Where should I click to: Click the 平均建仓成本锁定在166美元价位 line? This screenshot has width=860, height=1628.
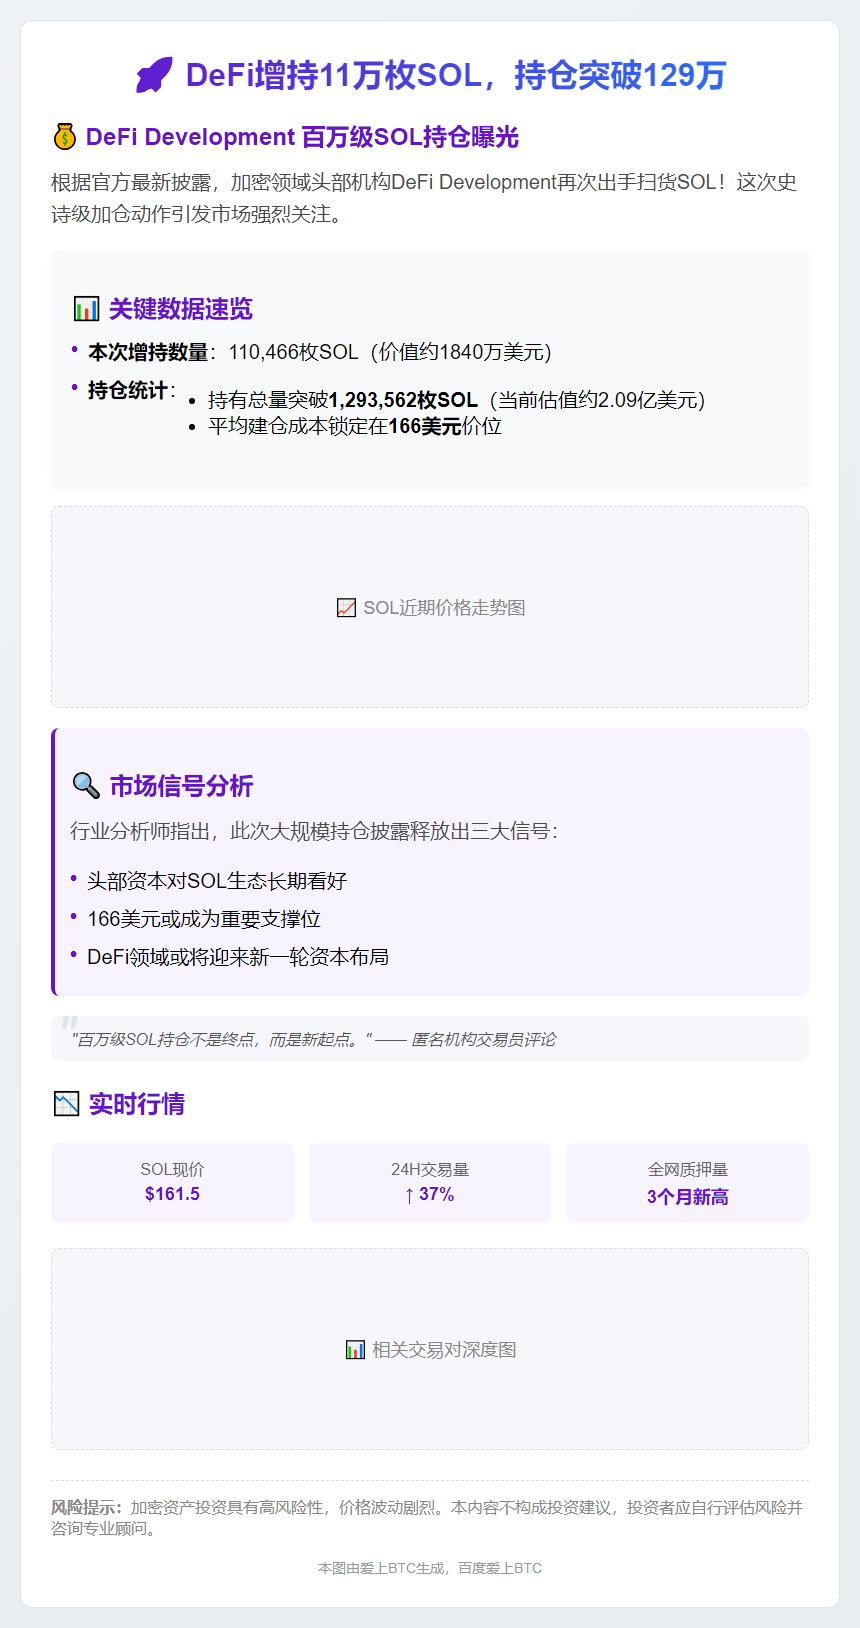(x=355, y=426)
